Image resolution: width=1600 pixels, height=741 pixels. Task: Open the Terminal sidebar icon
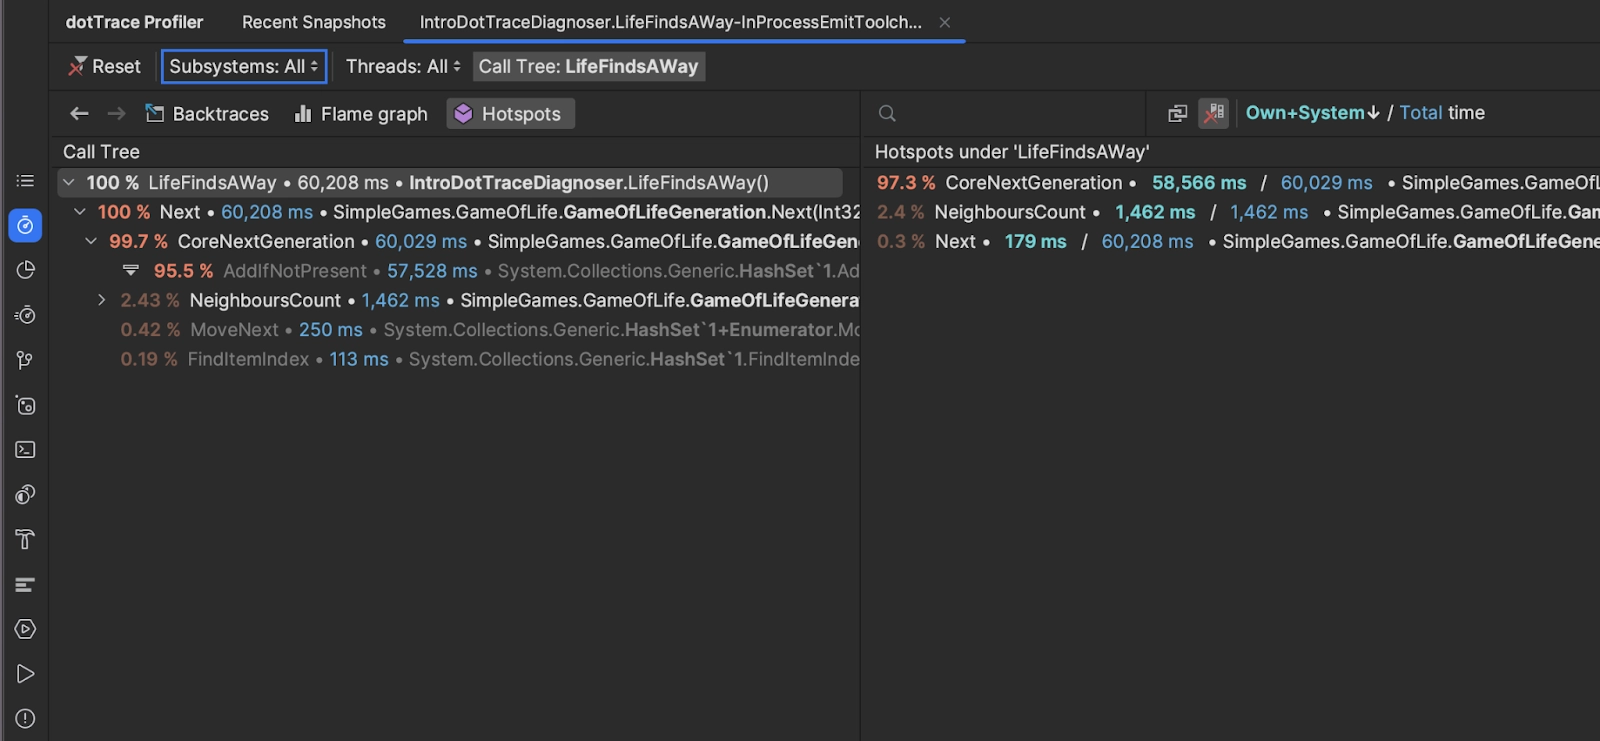25,450
